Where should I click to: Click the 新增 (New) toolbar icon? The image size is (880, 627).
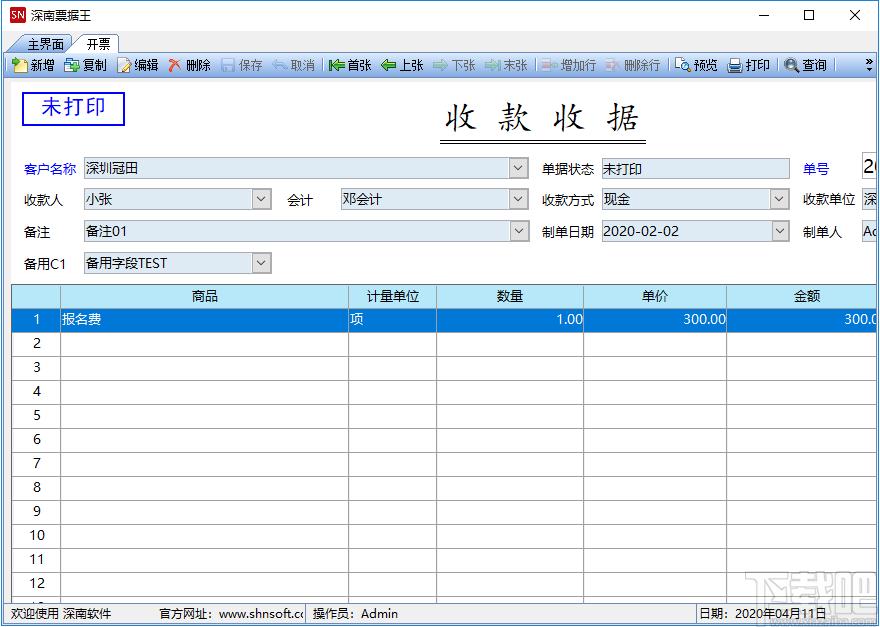point(33,65)
